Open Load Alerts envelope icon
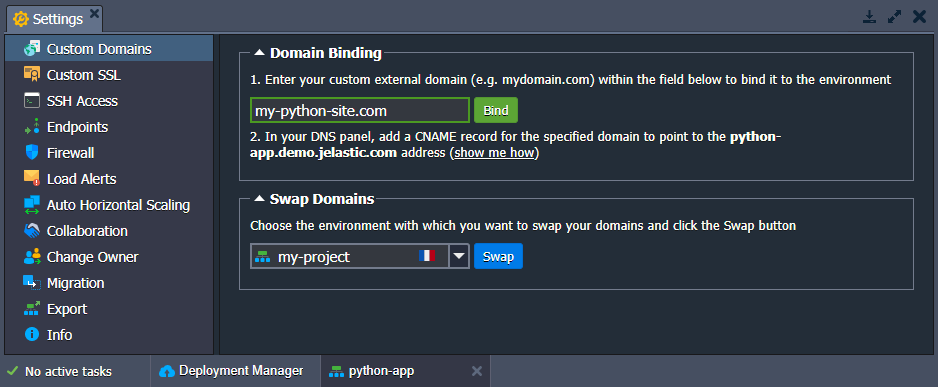 coord(32,179)
